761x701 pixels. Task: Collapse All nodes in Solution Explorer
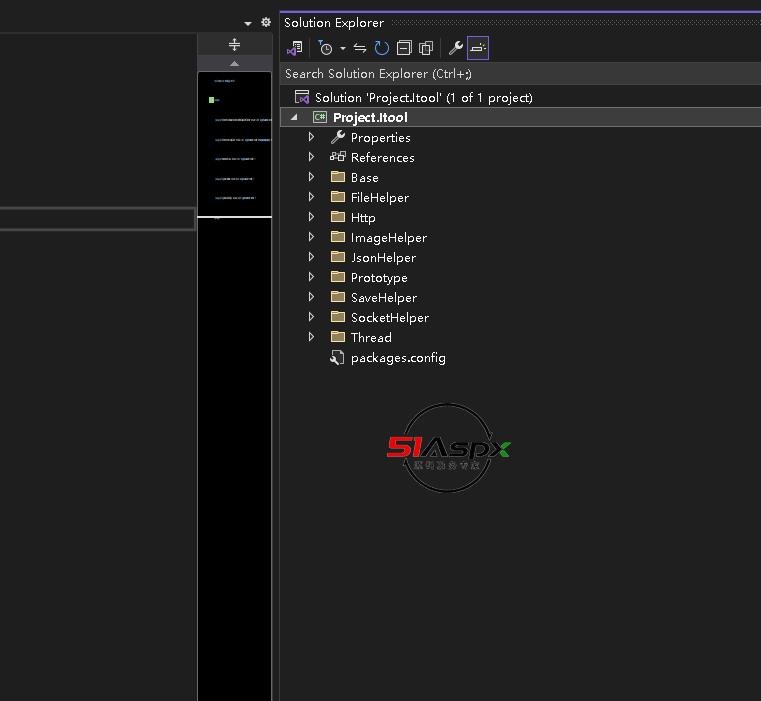[404, 48]
